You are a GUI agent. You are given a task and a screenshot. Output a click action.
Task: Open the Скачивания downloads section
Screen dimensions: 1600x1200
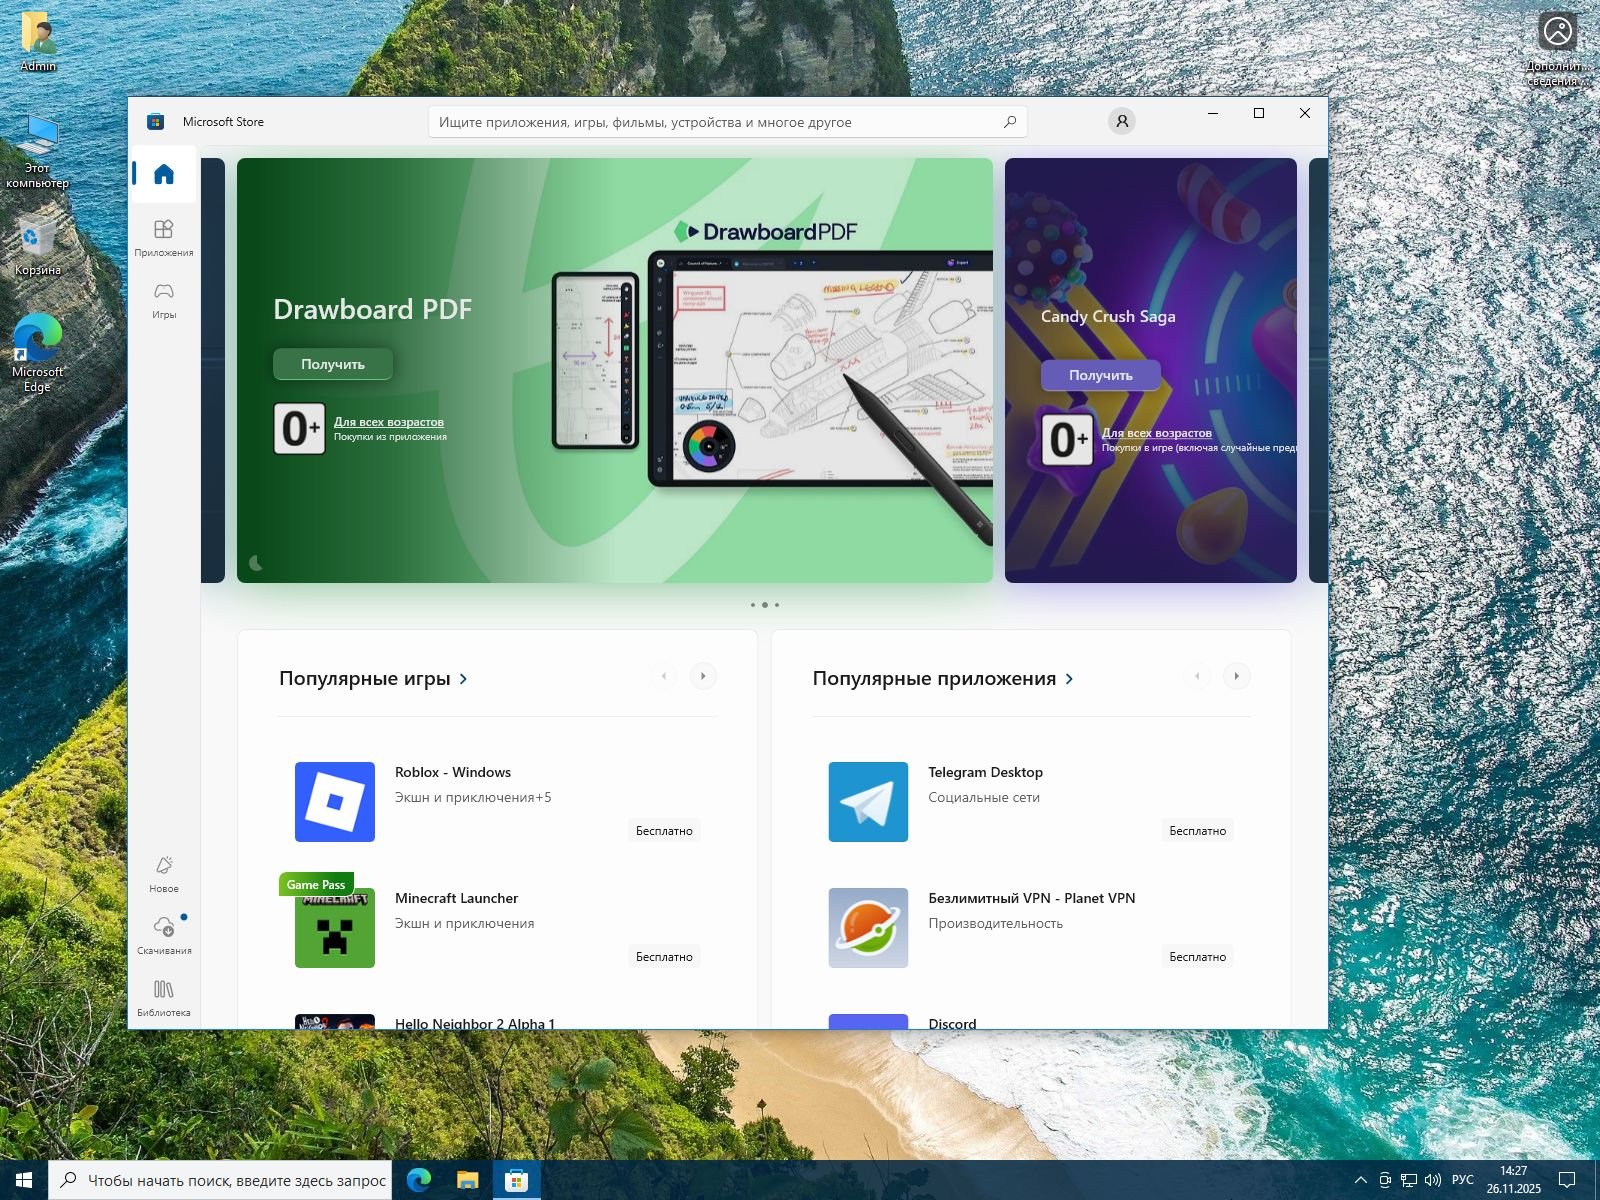point(164,935)
